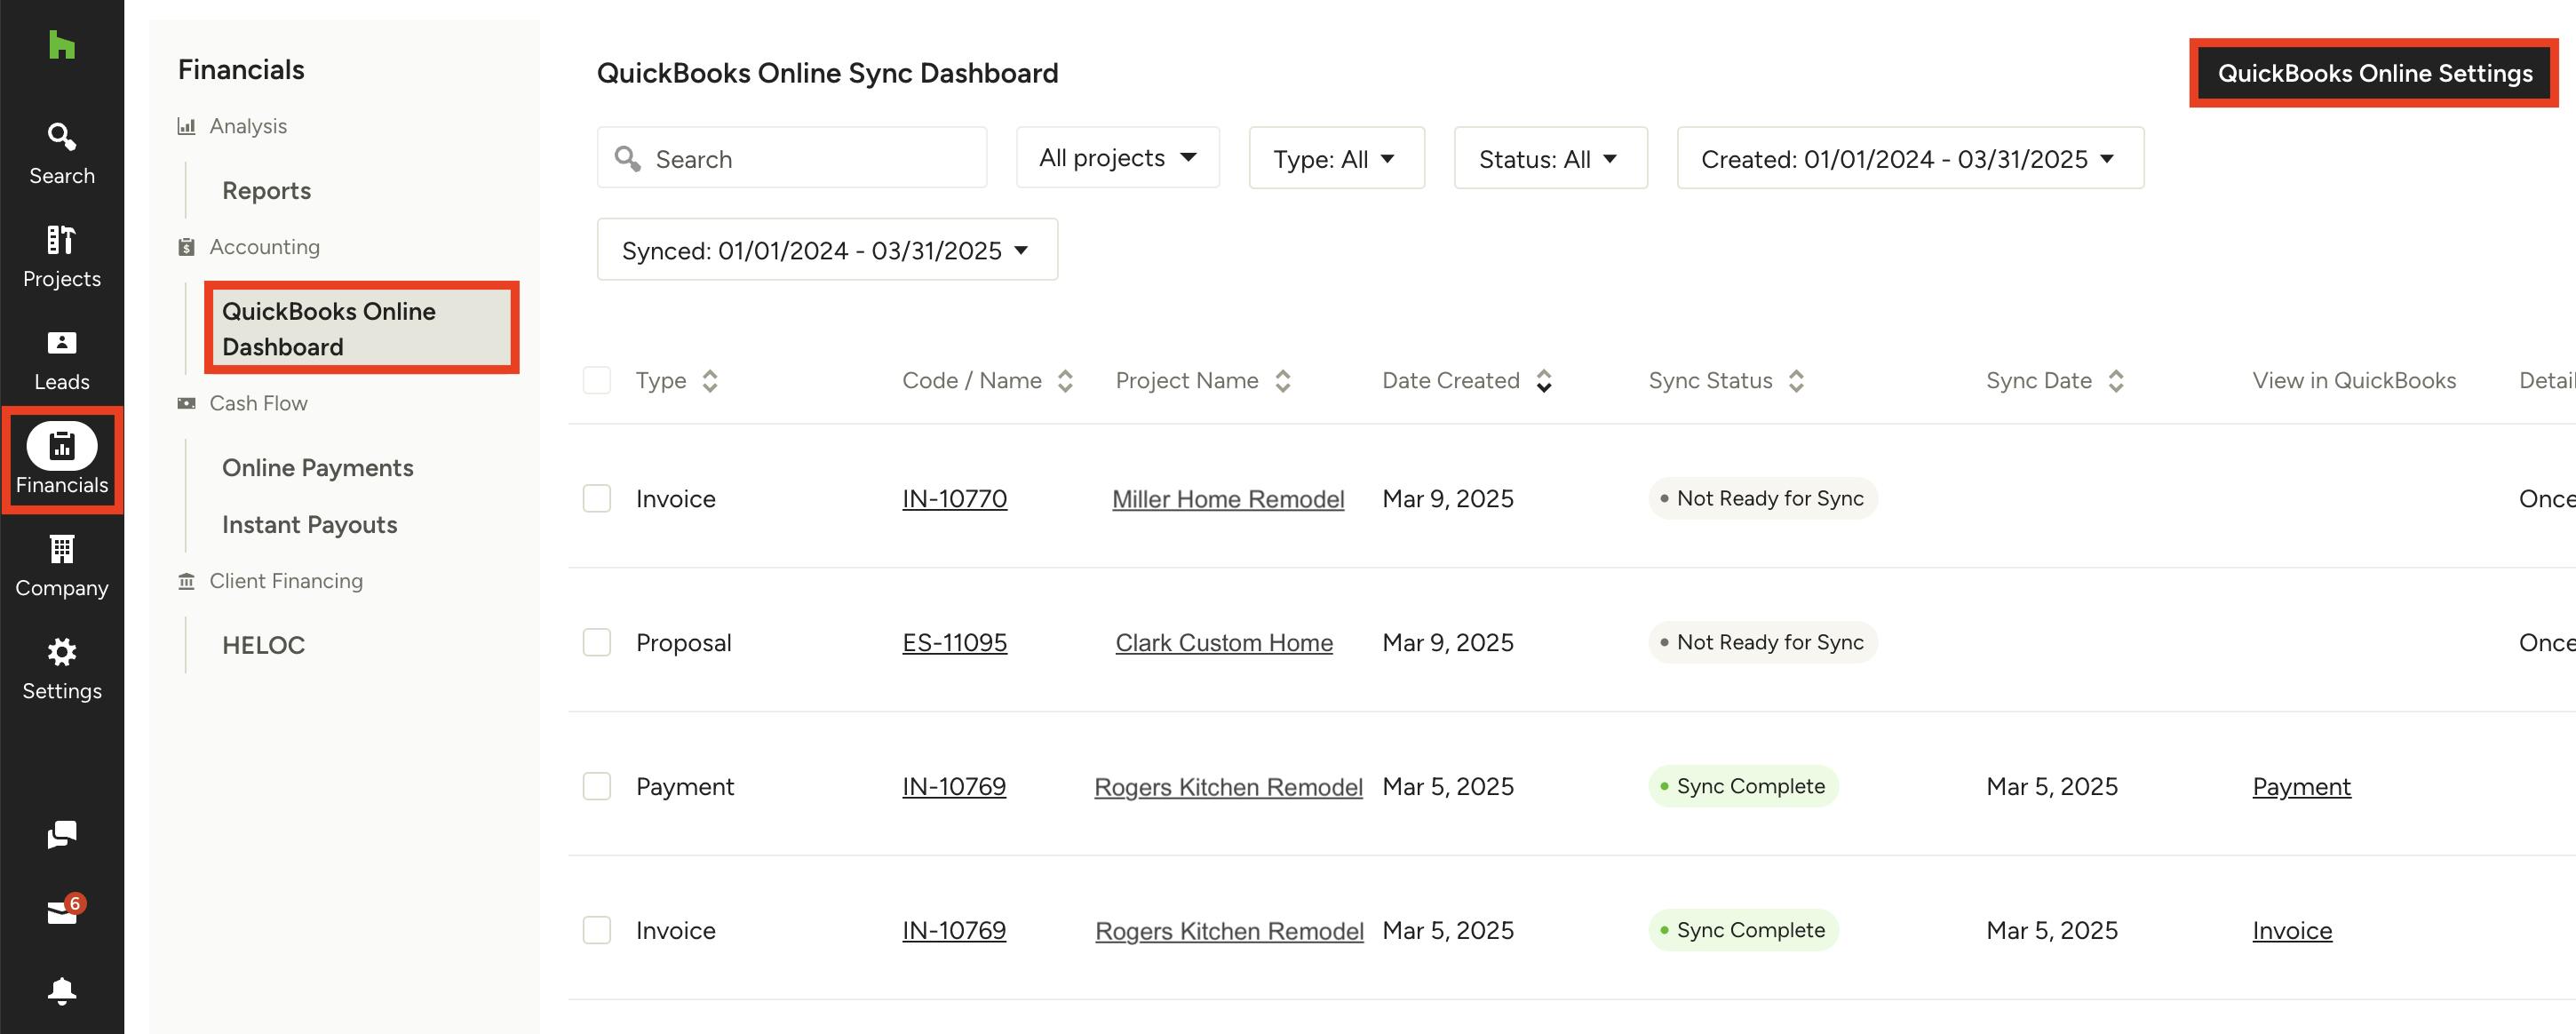
Task: Select the Financials sidebar icon
Action: 61,447
